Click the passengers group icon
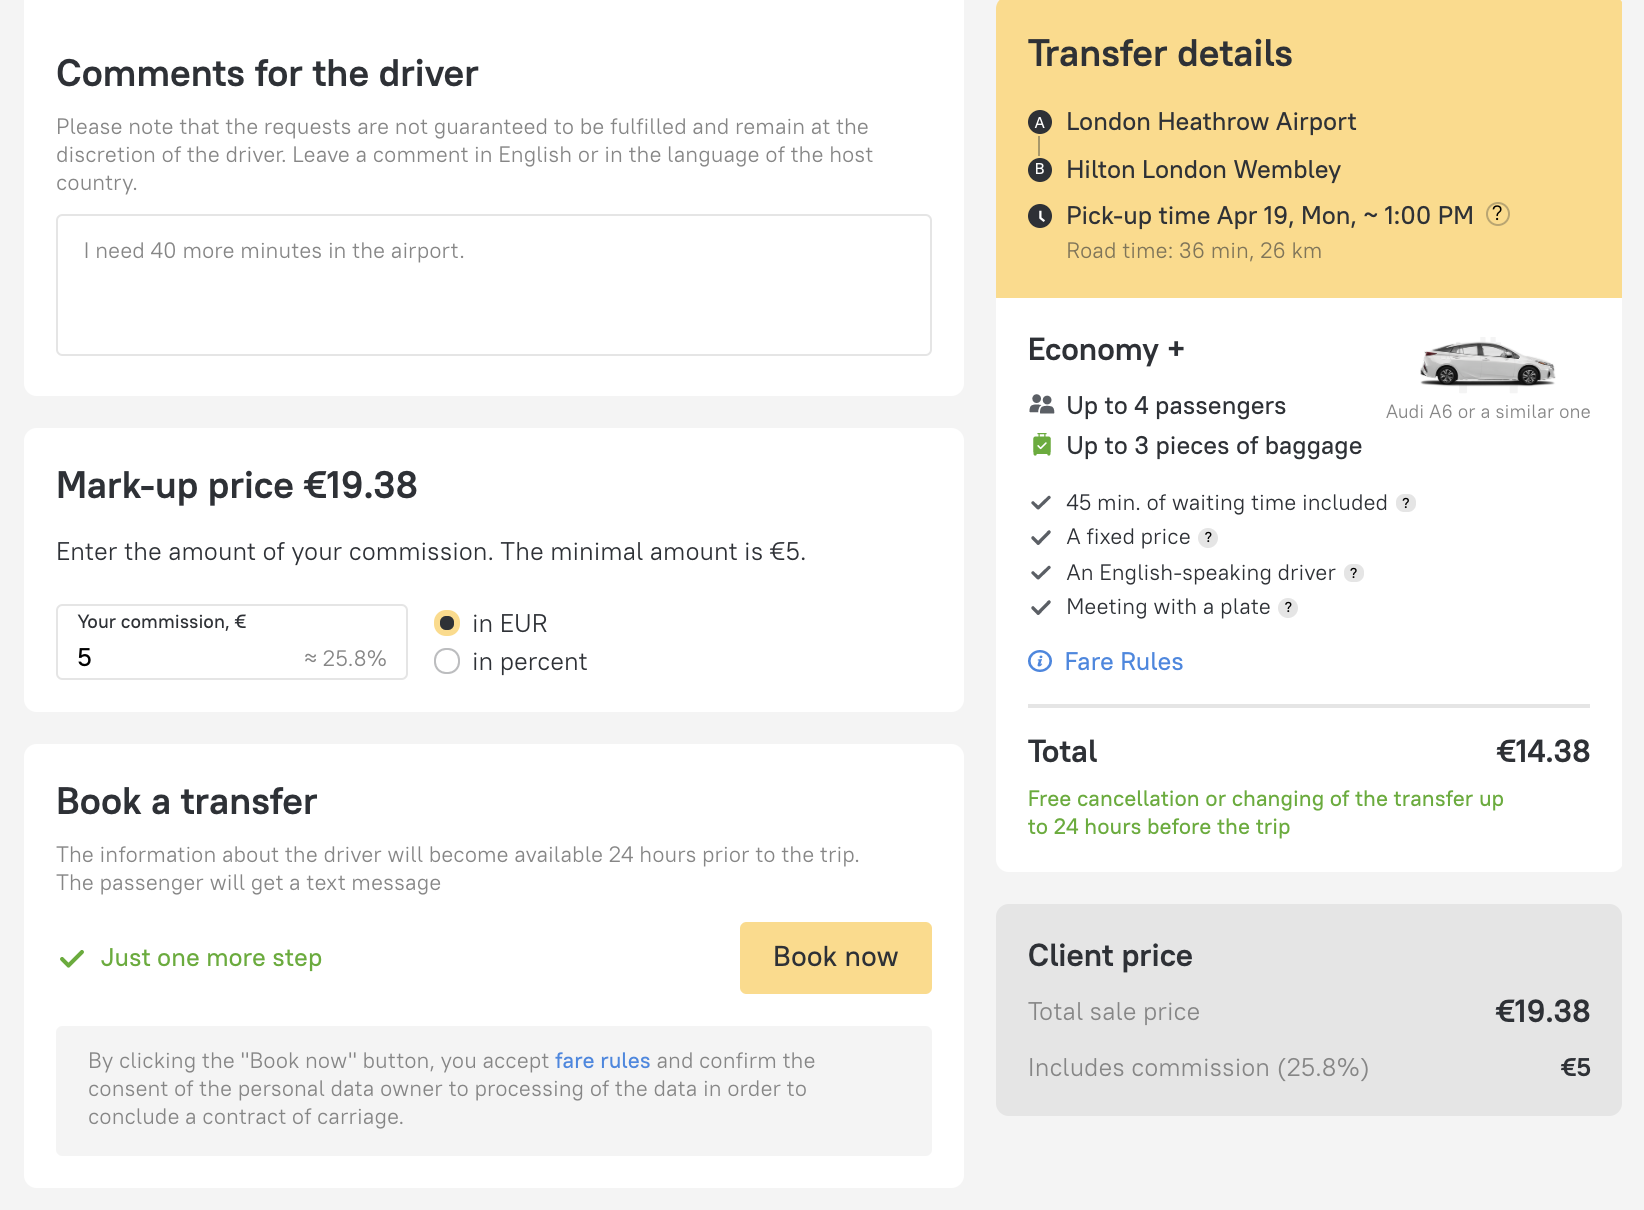 tap(1041, 405)
